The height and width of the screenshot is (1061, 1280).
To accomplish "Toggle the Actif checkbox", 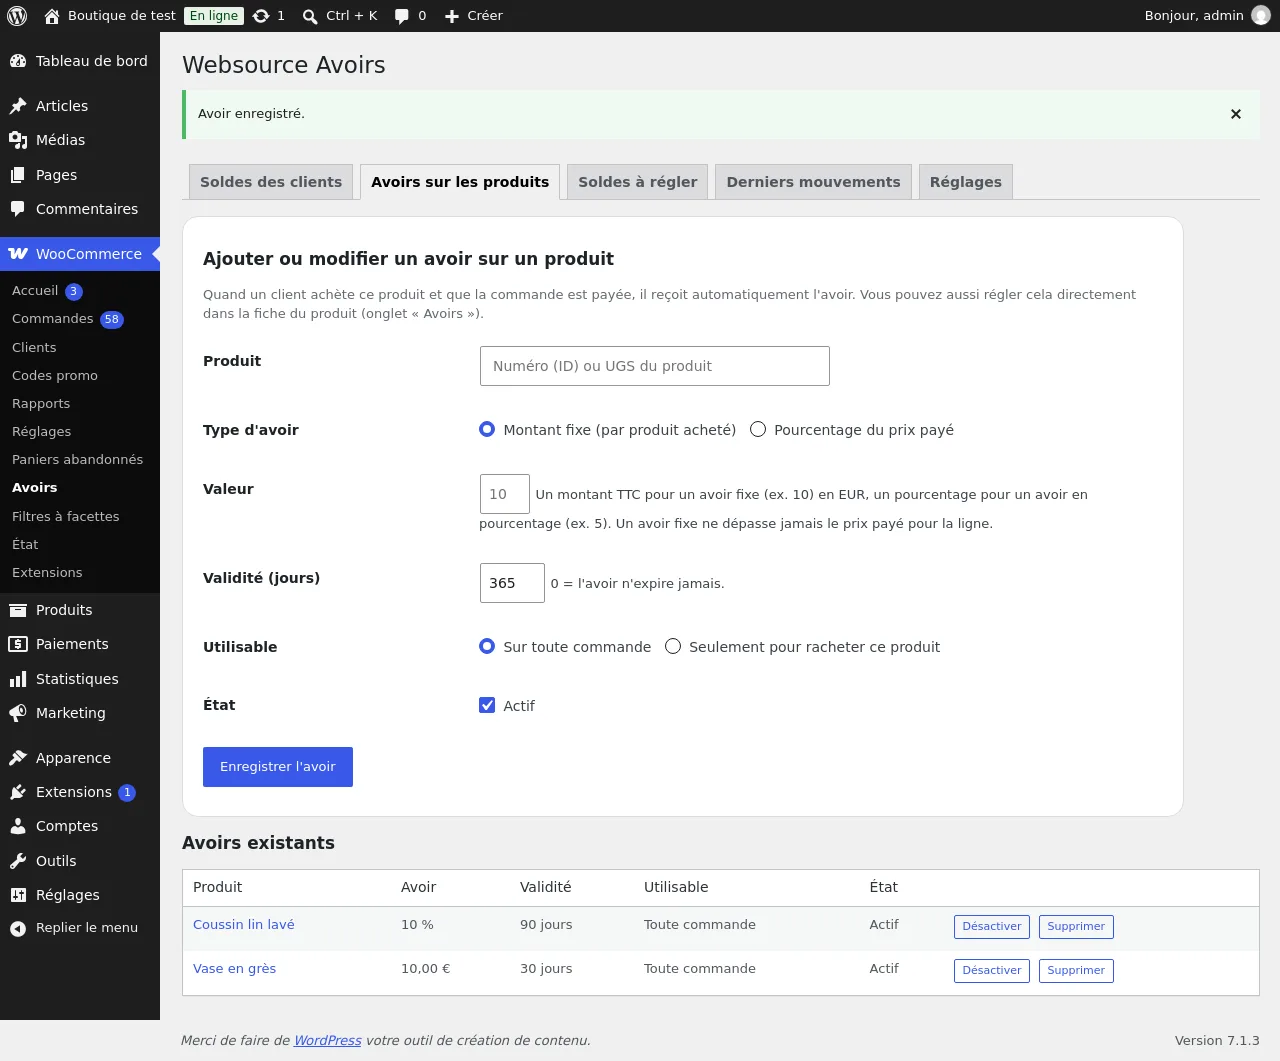I will point(487,705).
